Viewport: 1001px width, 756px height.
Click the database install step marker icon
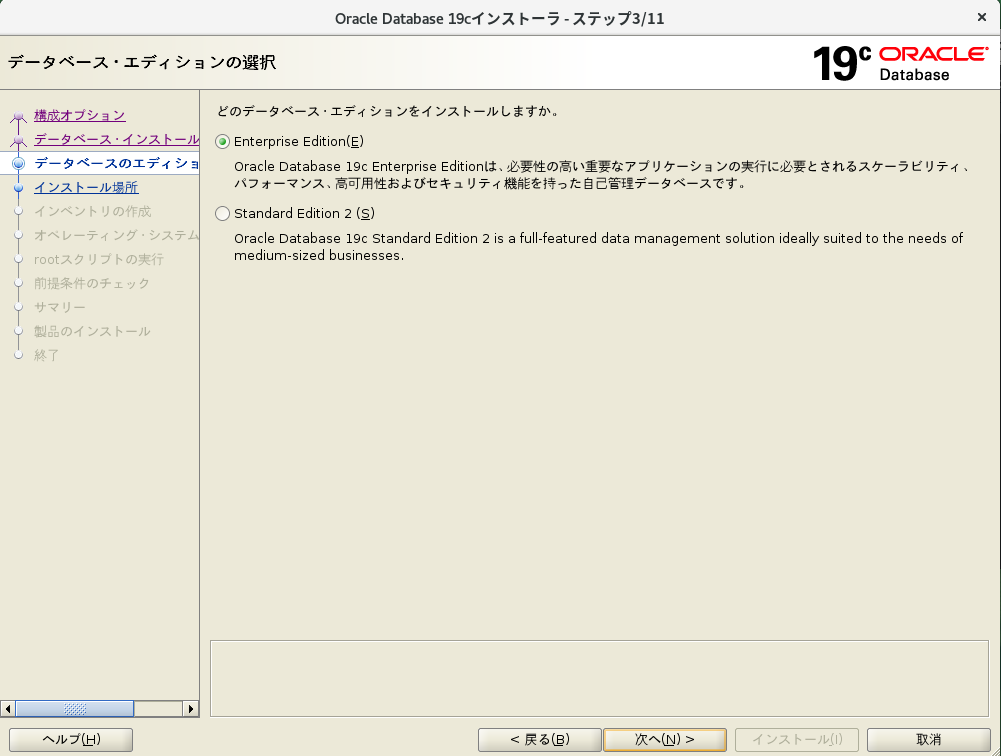click(x=18, y=142)
